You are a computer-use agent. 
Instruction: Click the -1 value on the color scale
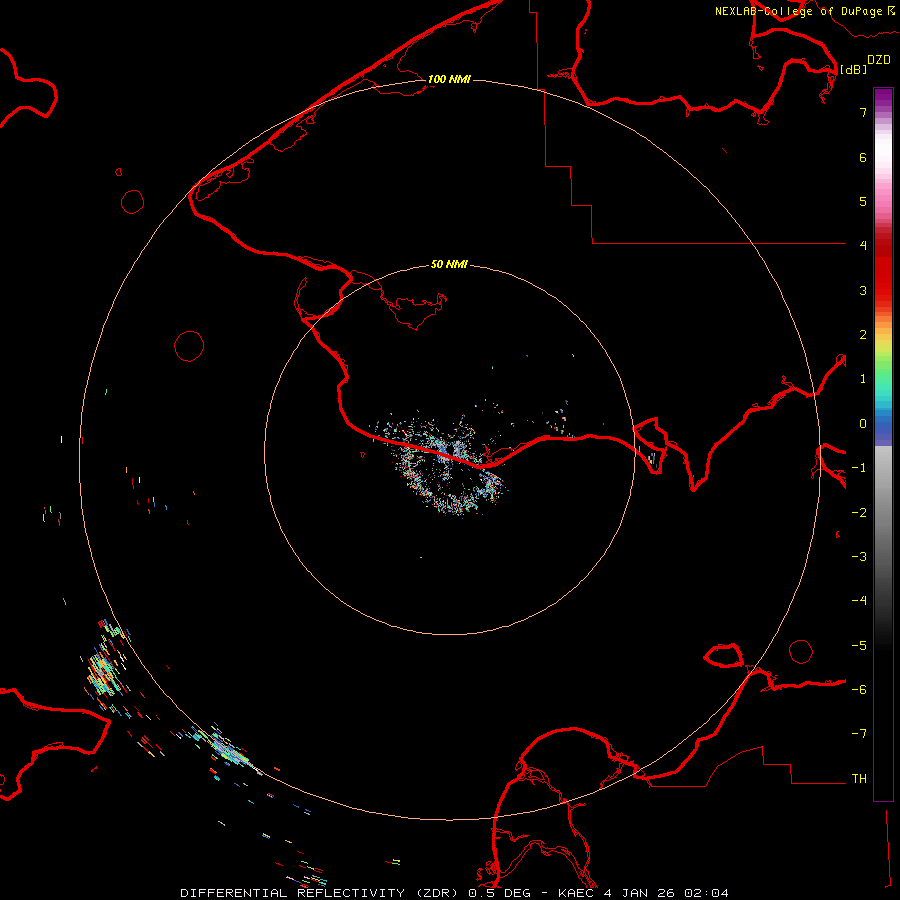click(x=859, y=468)
